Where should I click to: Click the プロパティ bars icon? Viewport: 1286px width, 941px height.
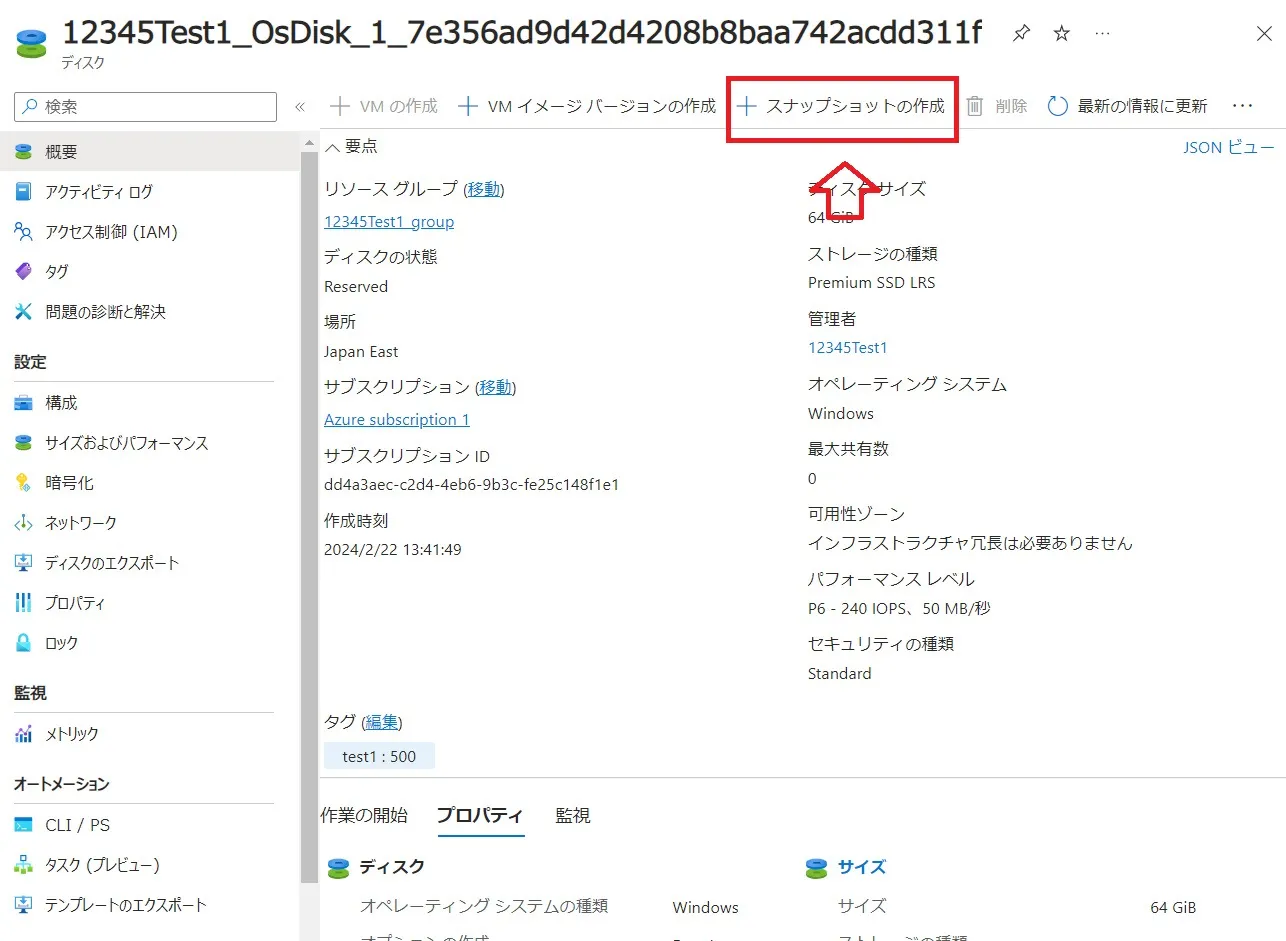[24, 603]
